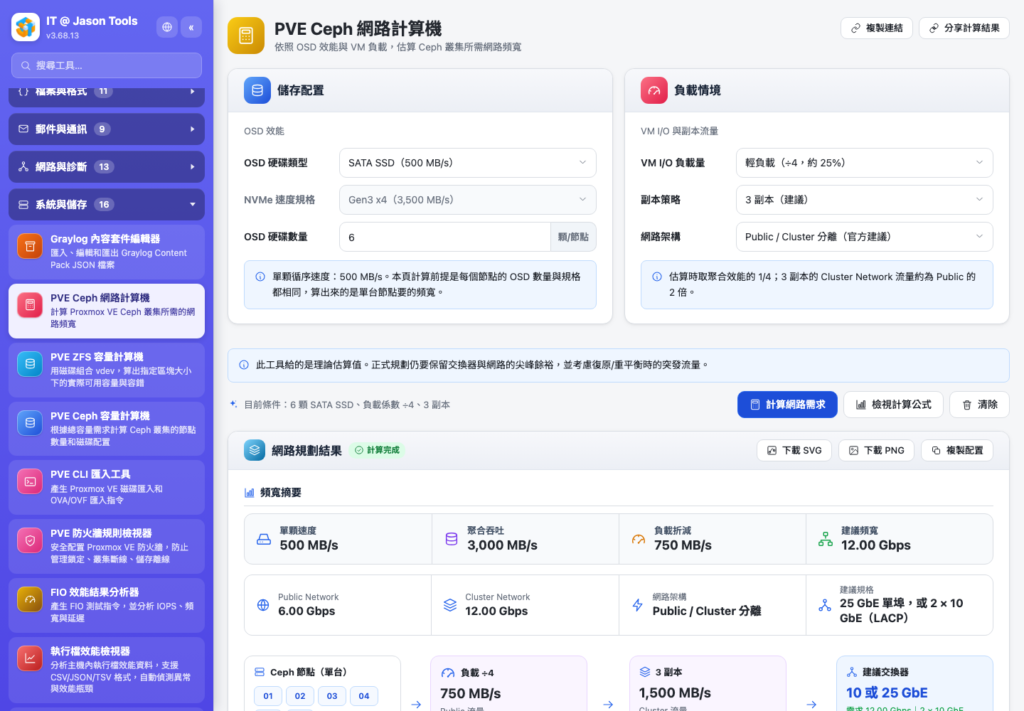Open PVE Ceph 容量計算機 tool
1024x711 pixels.
106,429
